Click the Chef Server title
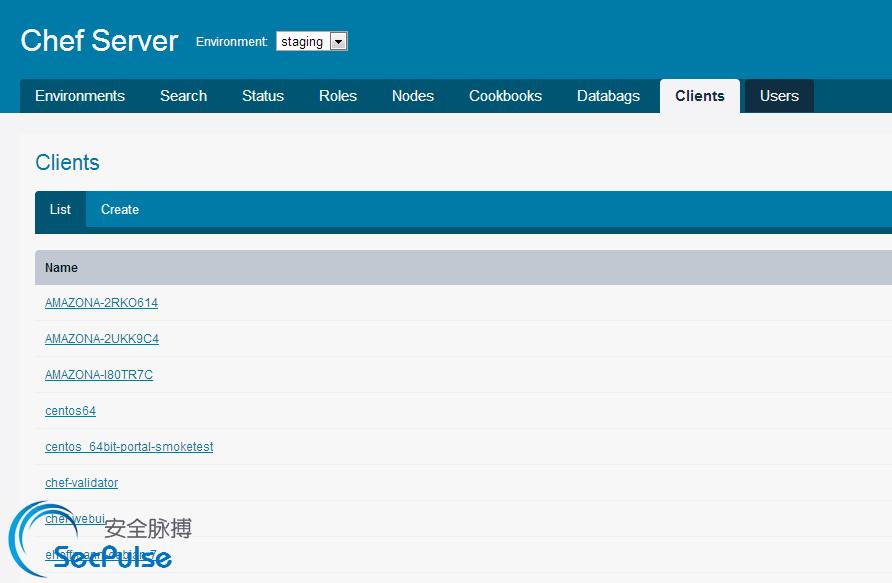 click(x=100, y=40)
